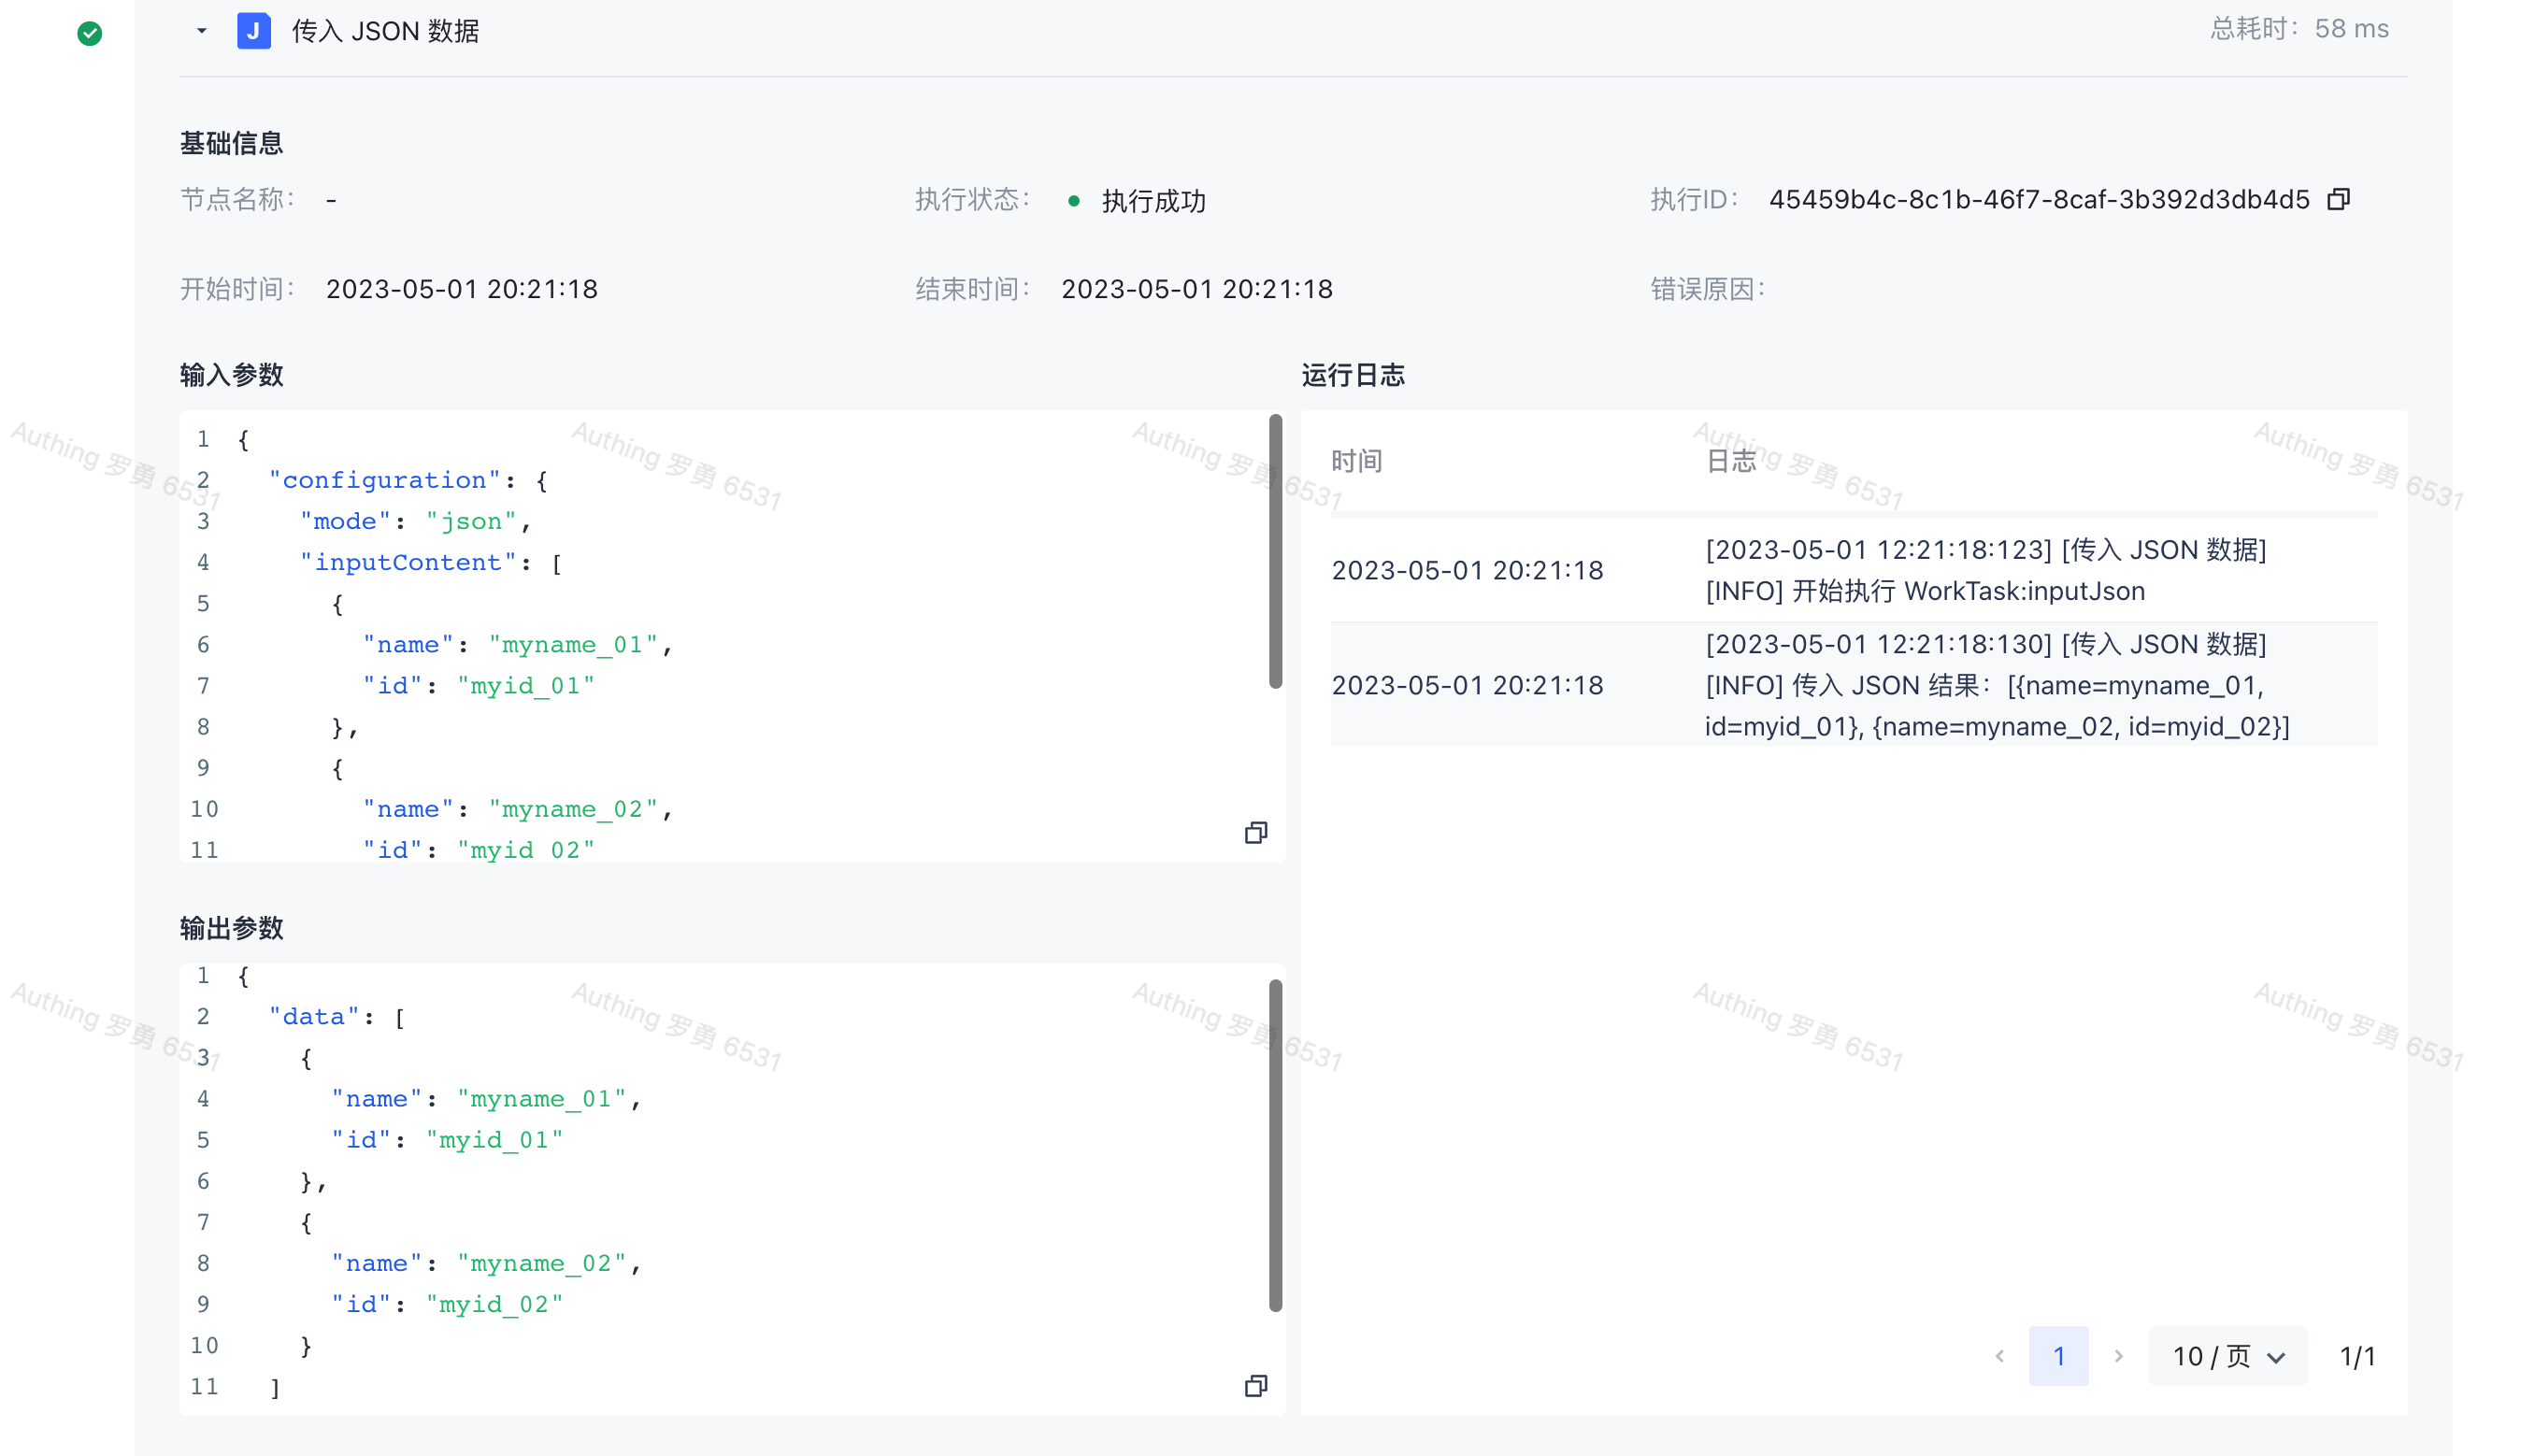Click the execution ID text value

coord(2039,200)
